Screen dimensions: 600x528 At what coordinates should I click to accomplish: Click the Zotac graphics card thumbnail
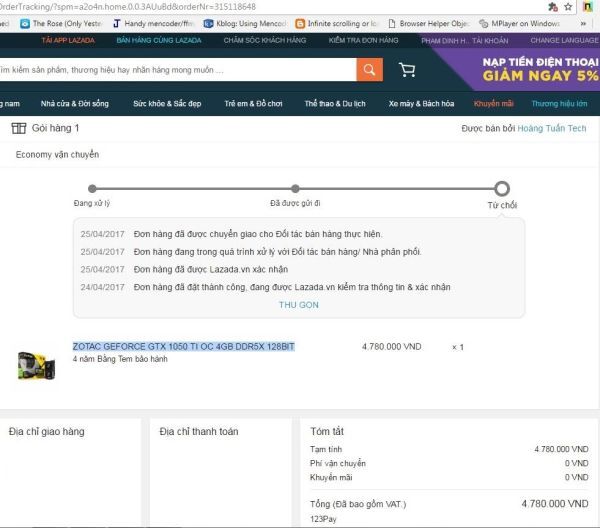pos(36,366)
